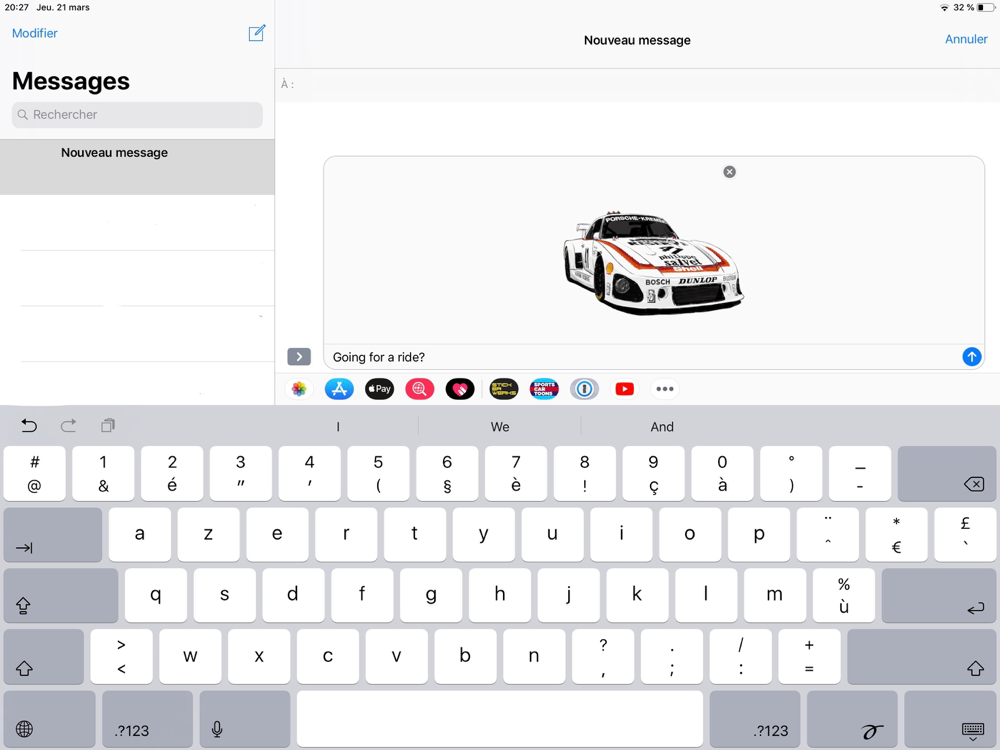
Task: Tap the À: recipient field
Action: pyautogui.click(x=637, y=84)
